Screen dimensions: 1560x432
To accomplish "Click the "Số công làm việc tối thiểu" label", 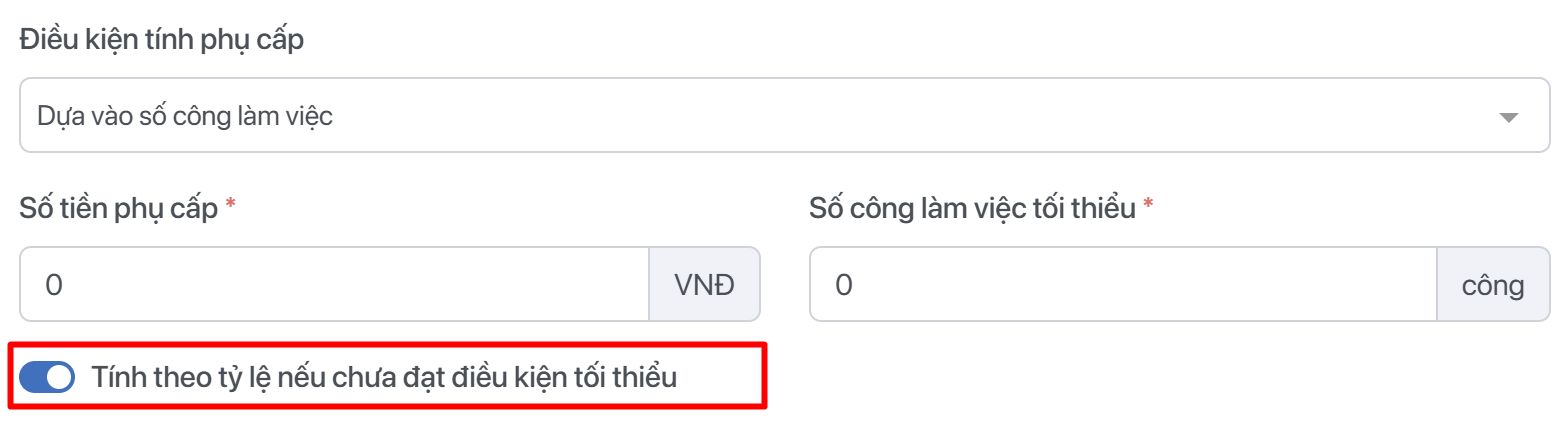I will (972, 209).
